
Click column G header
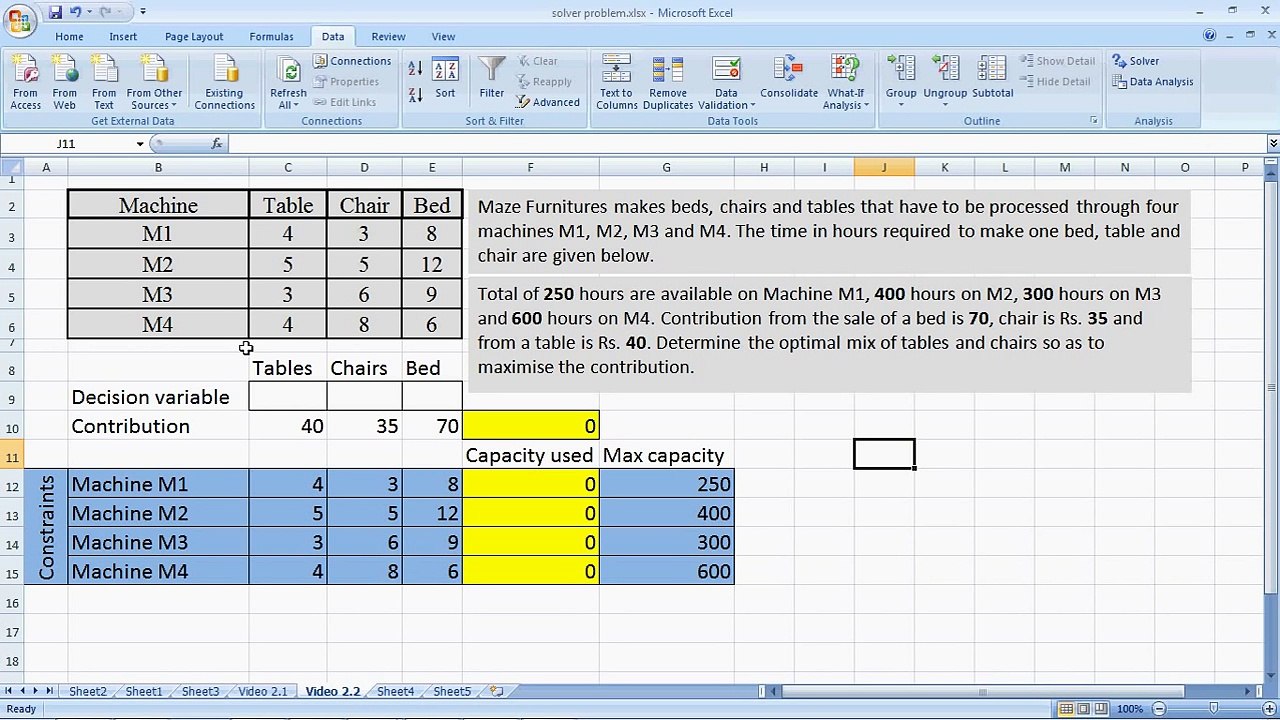click(x=666, y=168)
